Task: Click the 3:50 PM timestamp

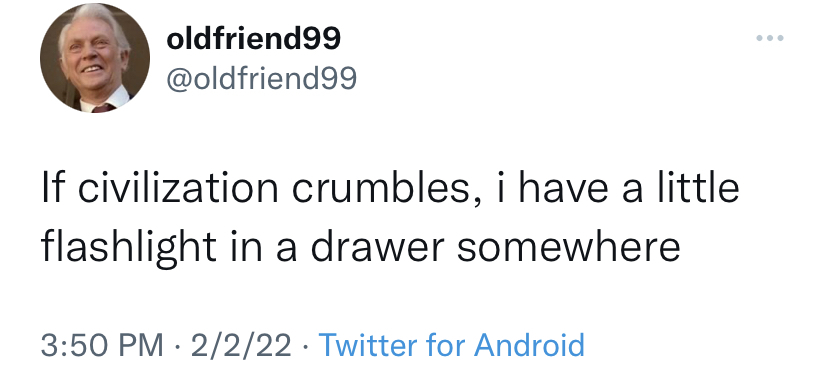Action: coord(102,345)
